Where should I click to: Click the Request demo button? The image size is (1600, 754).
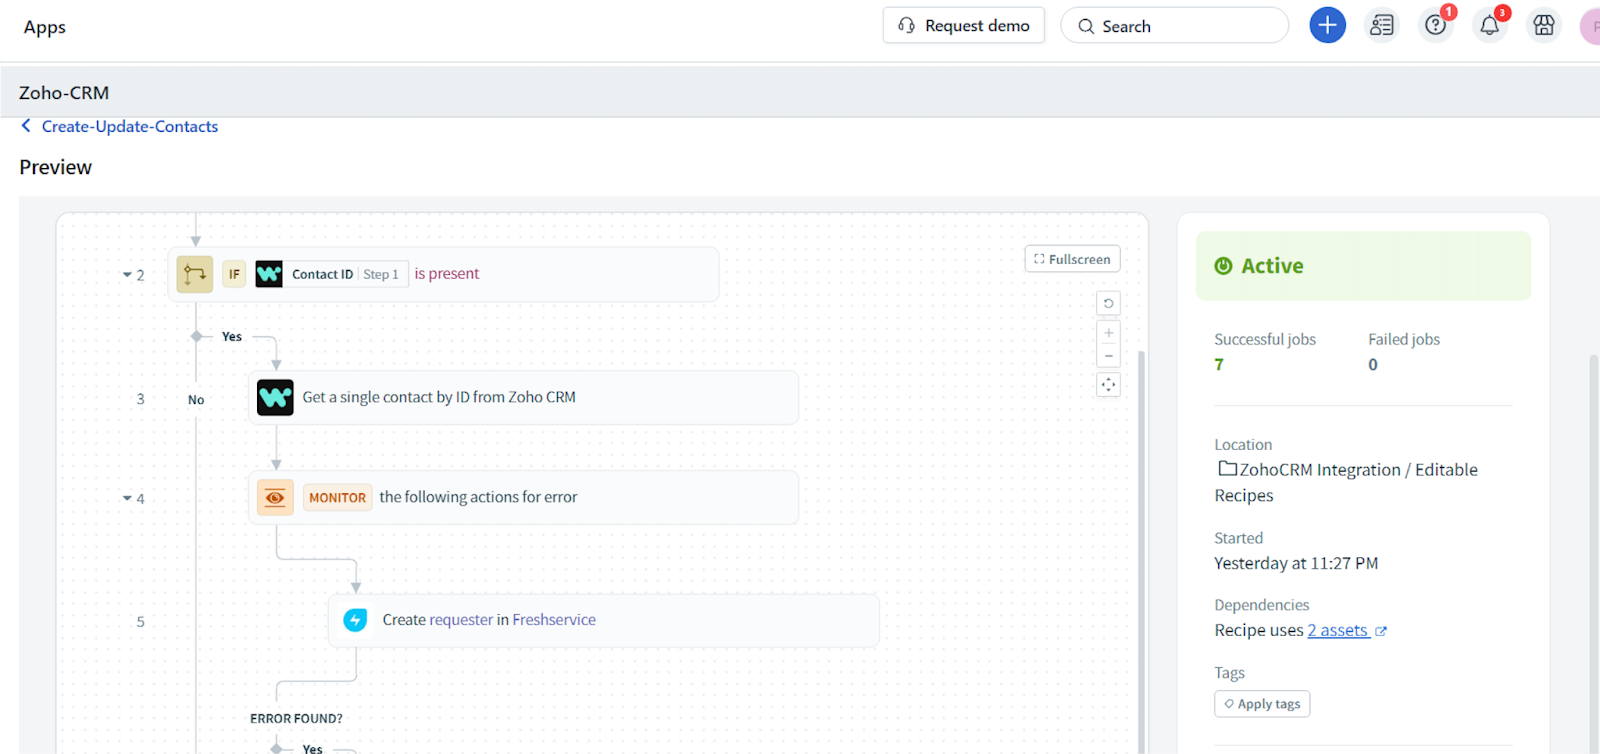point(963,25)
